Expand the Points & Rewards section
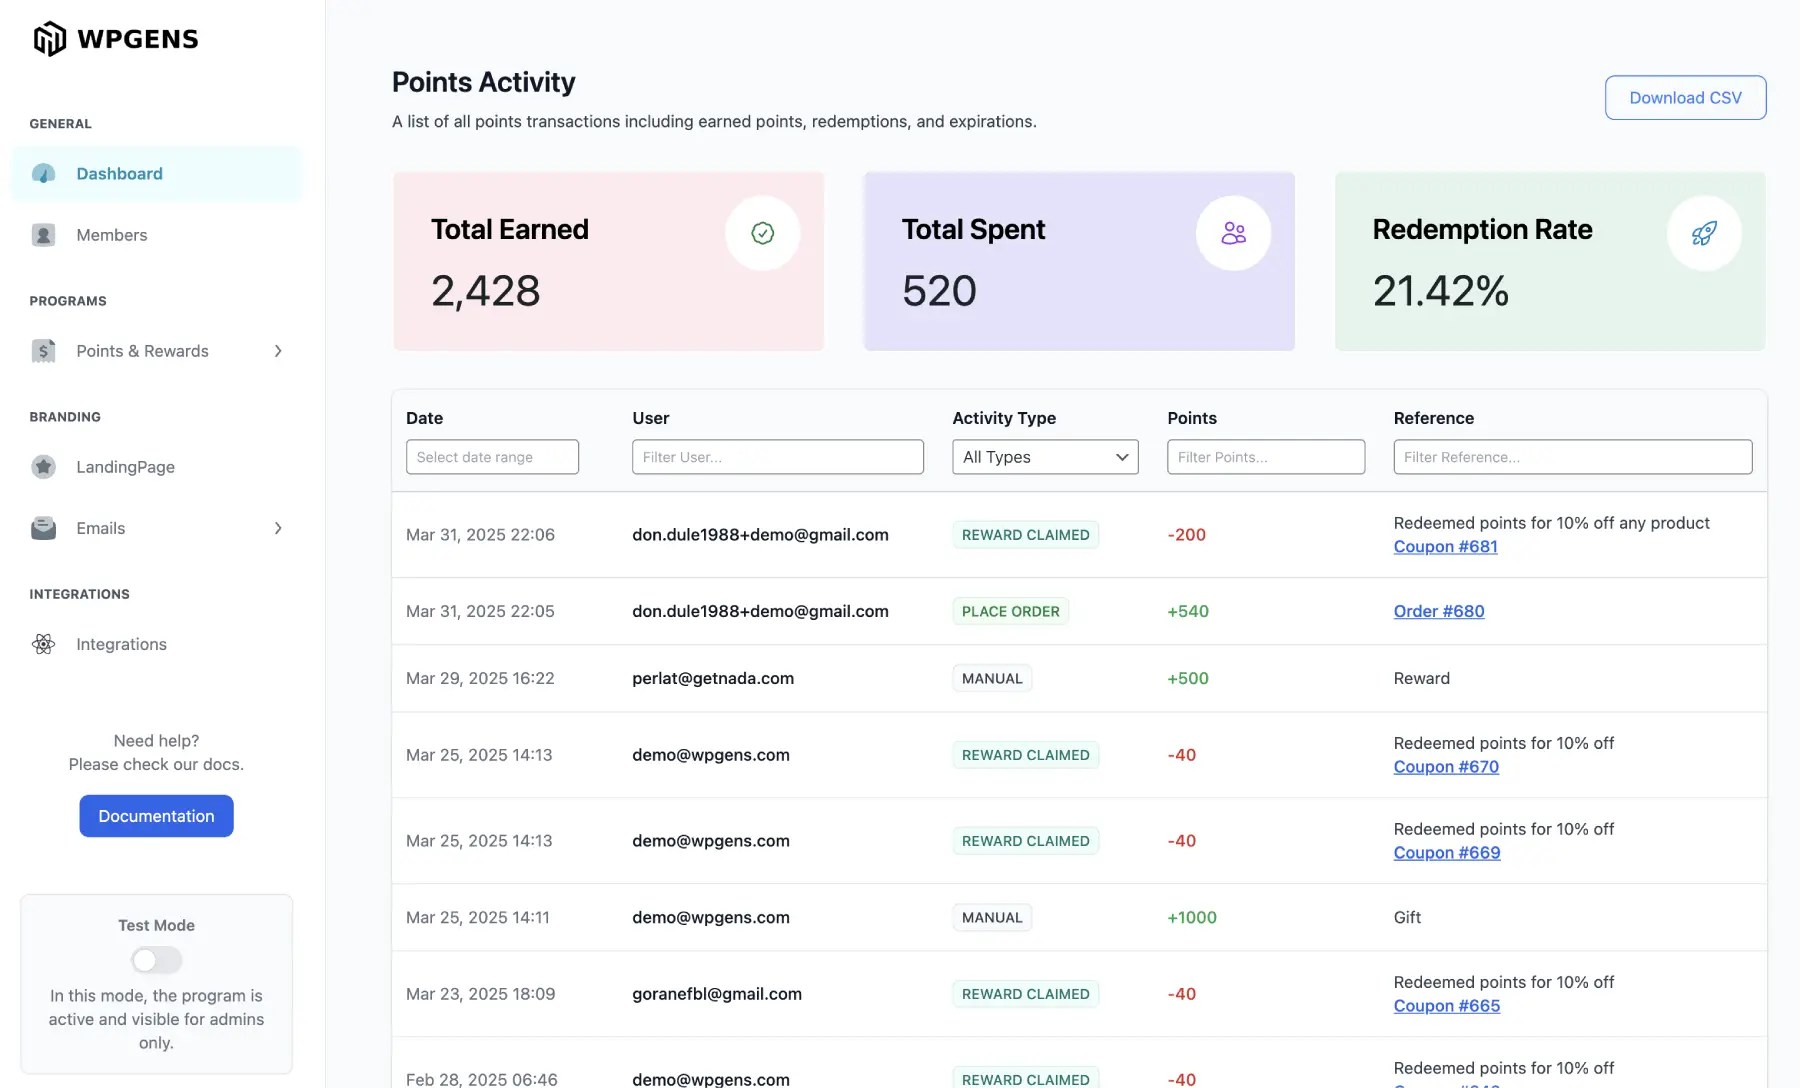Viewport: 1800px width, 1088px height. pyautogui.click(x=278, y=351)
